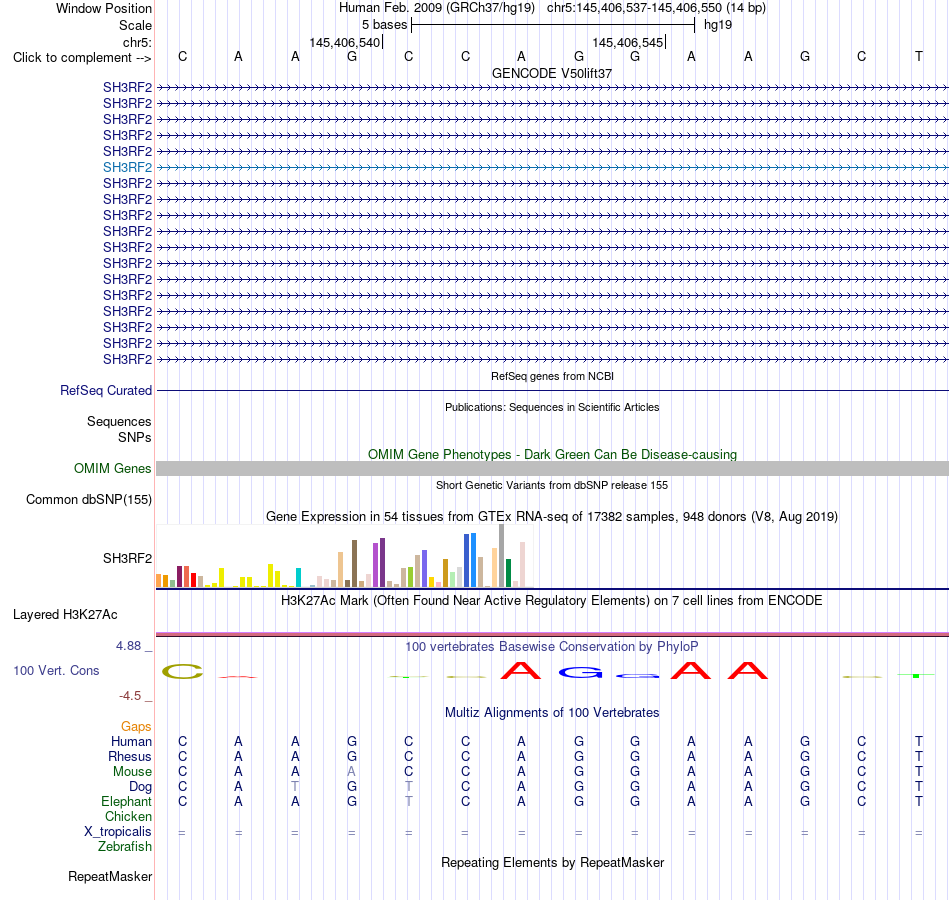
Task: Click the 'Common dbSNP(155)' track label
Action: [x=88, y=499]
